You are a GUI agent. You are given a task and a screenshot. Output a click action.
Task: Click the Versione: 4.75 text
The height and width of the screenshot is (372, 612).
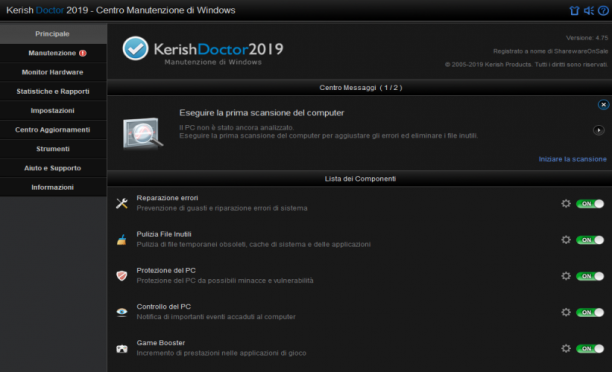tap(587, 38)
